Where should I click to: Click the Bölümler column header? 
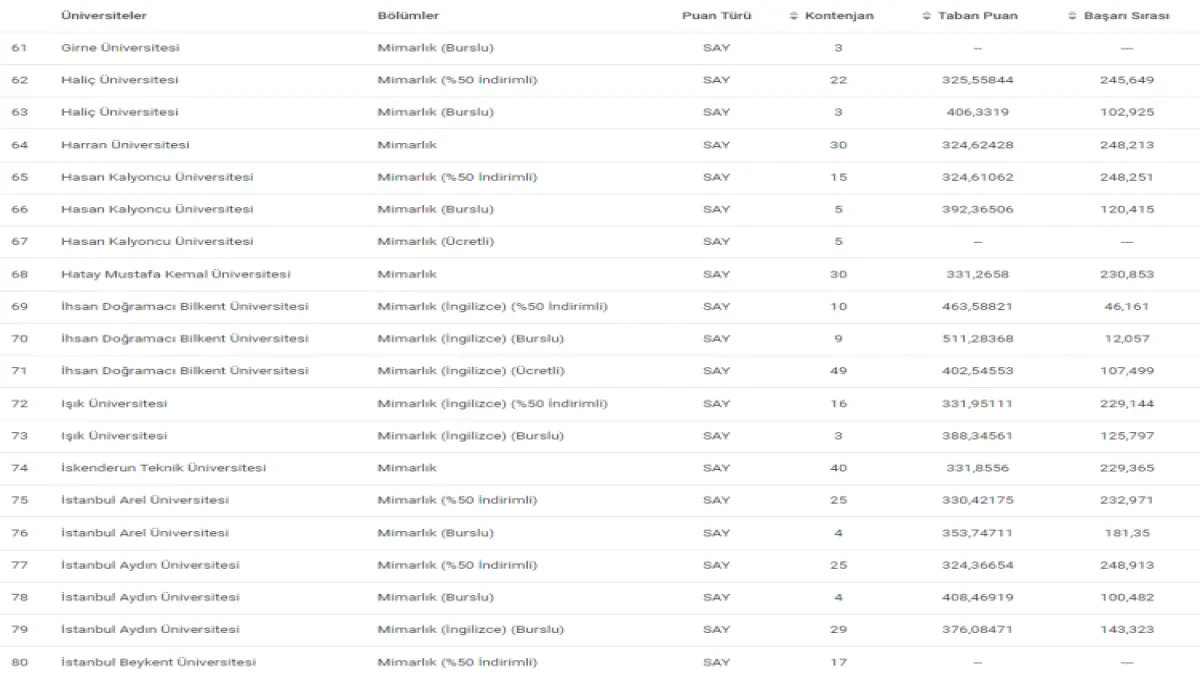point(408,16)
